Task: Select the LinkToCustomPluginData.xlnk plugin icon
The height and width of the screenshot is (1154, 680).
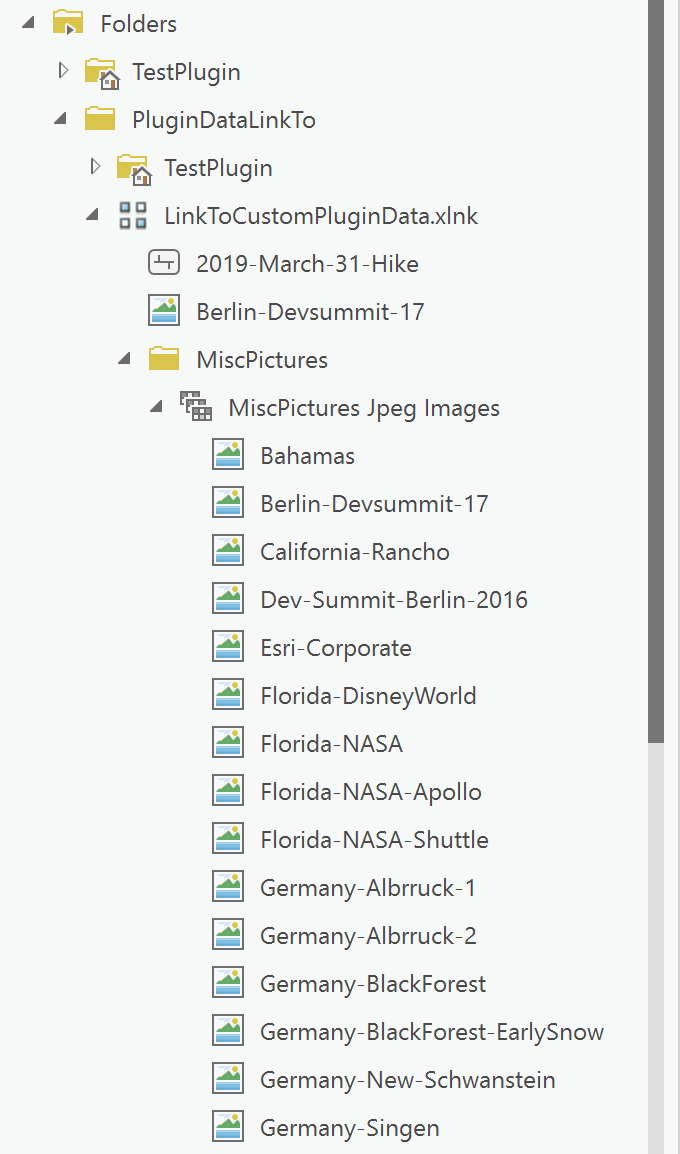Action: tap(133, 214)
